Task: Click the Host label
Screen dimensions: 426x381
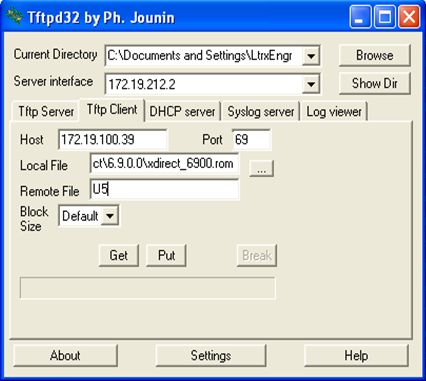Action: [x=32, y=139]
